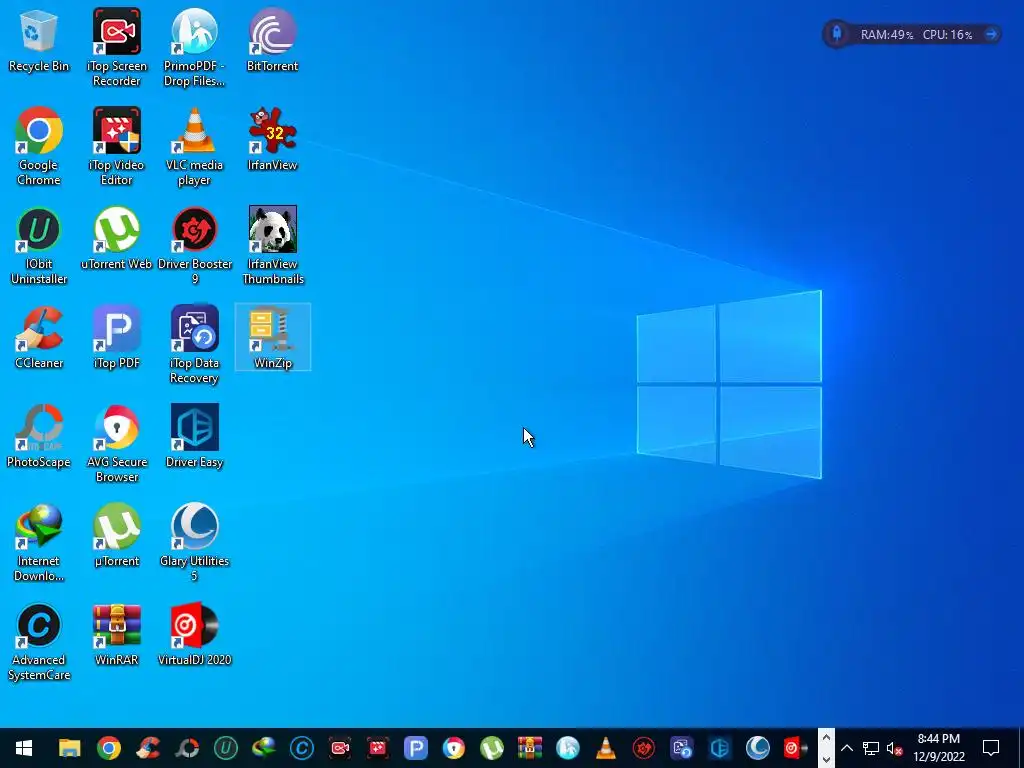Select the Glary Utilities 5 desktop shortcut
Viewport: 1024px width, 768px height.
(x=194, y=543)
